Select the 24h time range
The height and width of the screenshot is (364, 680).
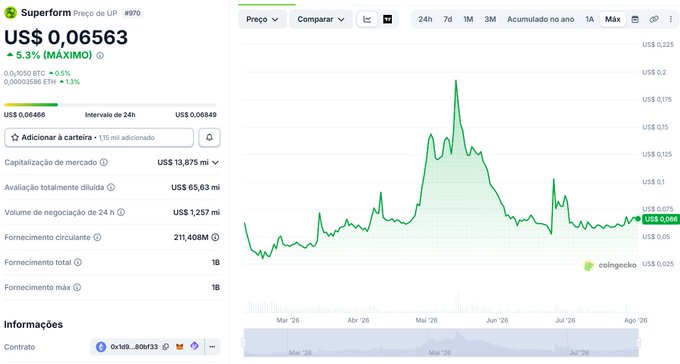click(425, 19)
